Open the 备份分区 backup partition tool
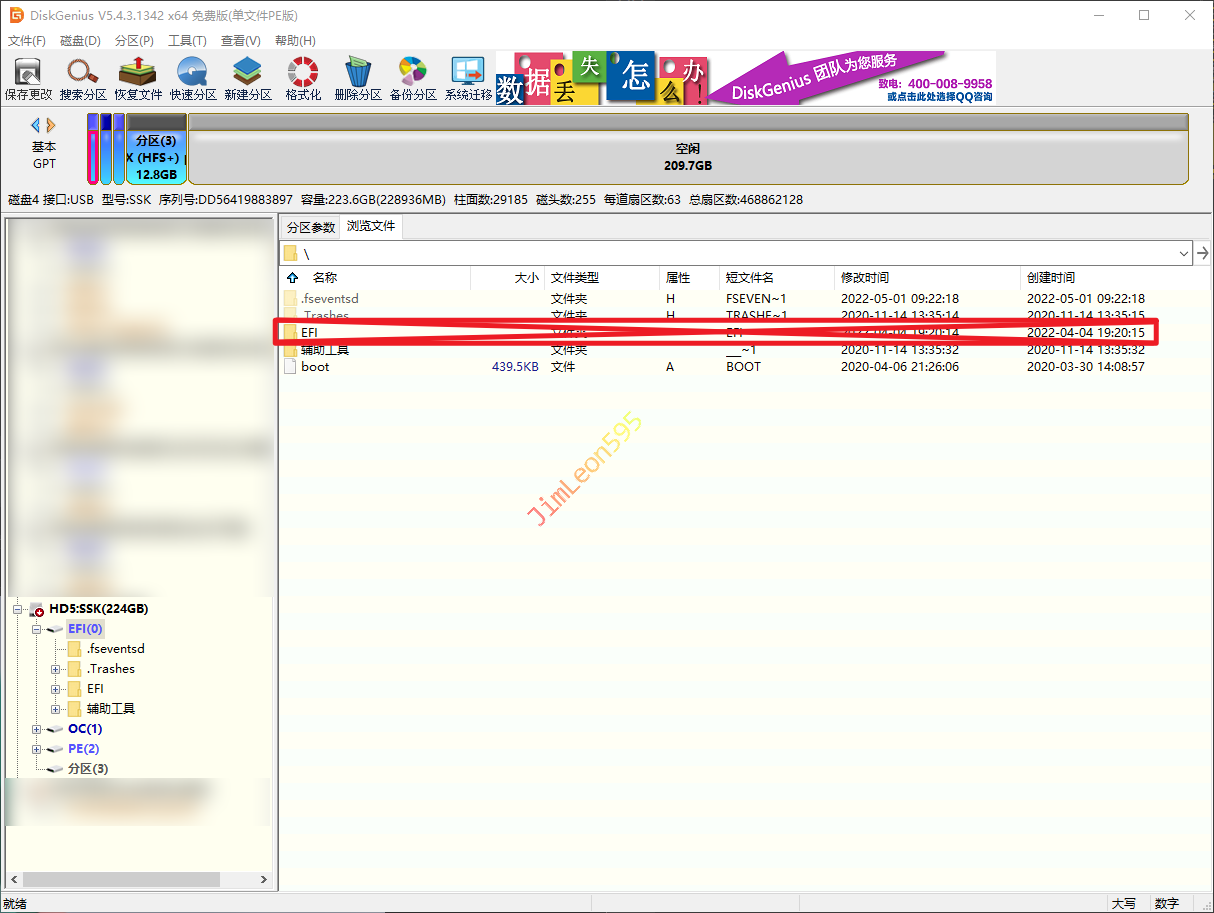The height and width of the screenshot is (913, 1214). tap(413, 78)
